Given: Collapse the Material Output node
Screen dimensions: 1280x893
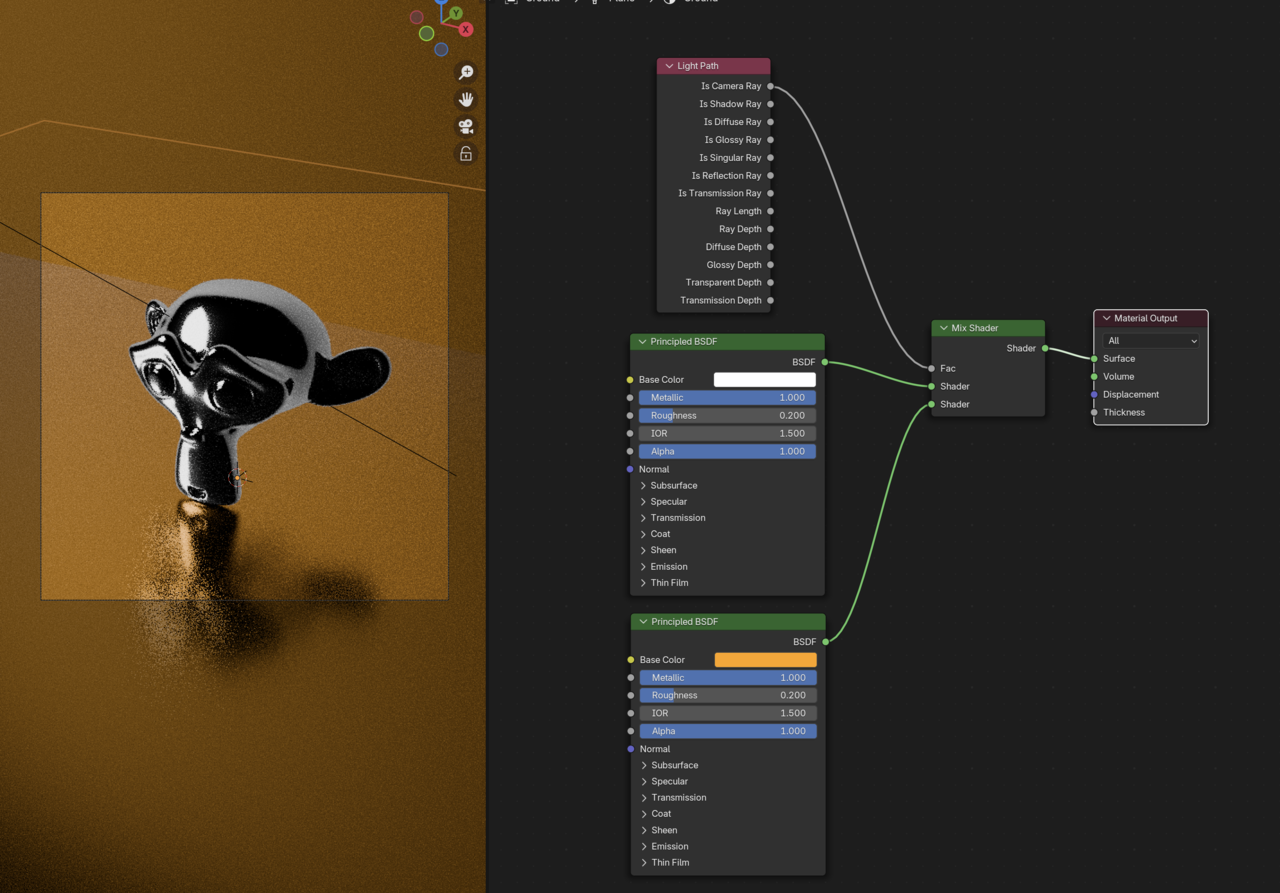Looking at the screenshot, I should pyautogui.click(x=1106, y=318).
